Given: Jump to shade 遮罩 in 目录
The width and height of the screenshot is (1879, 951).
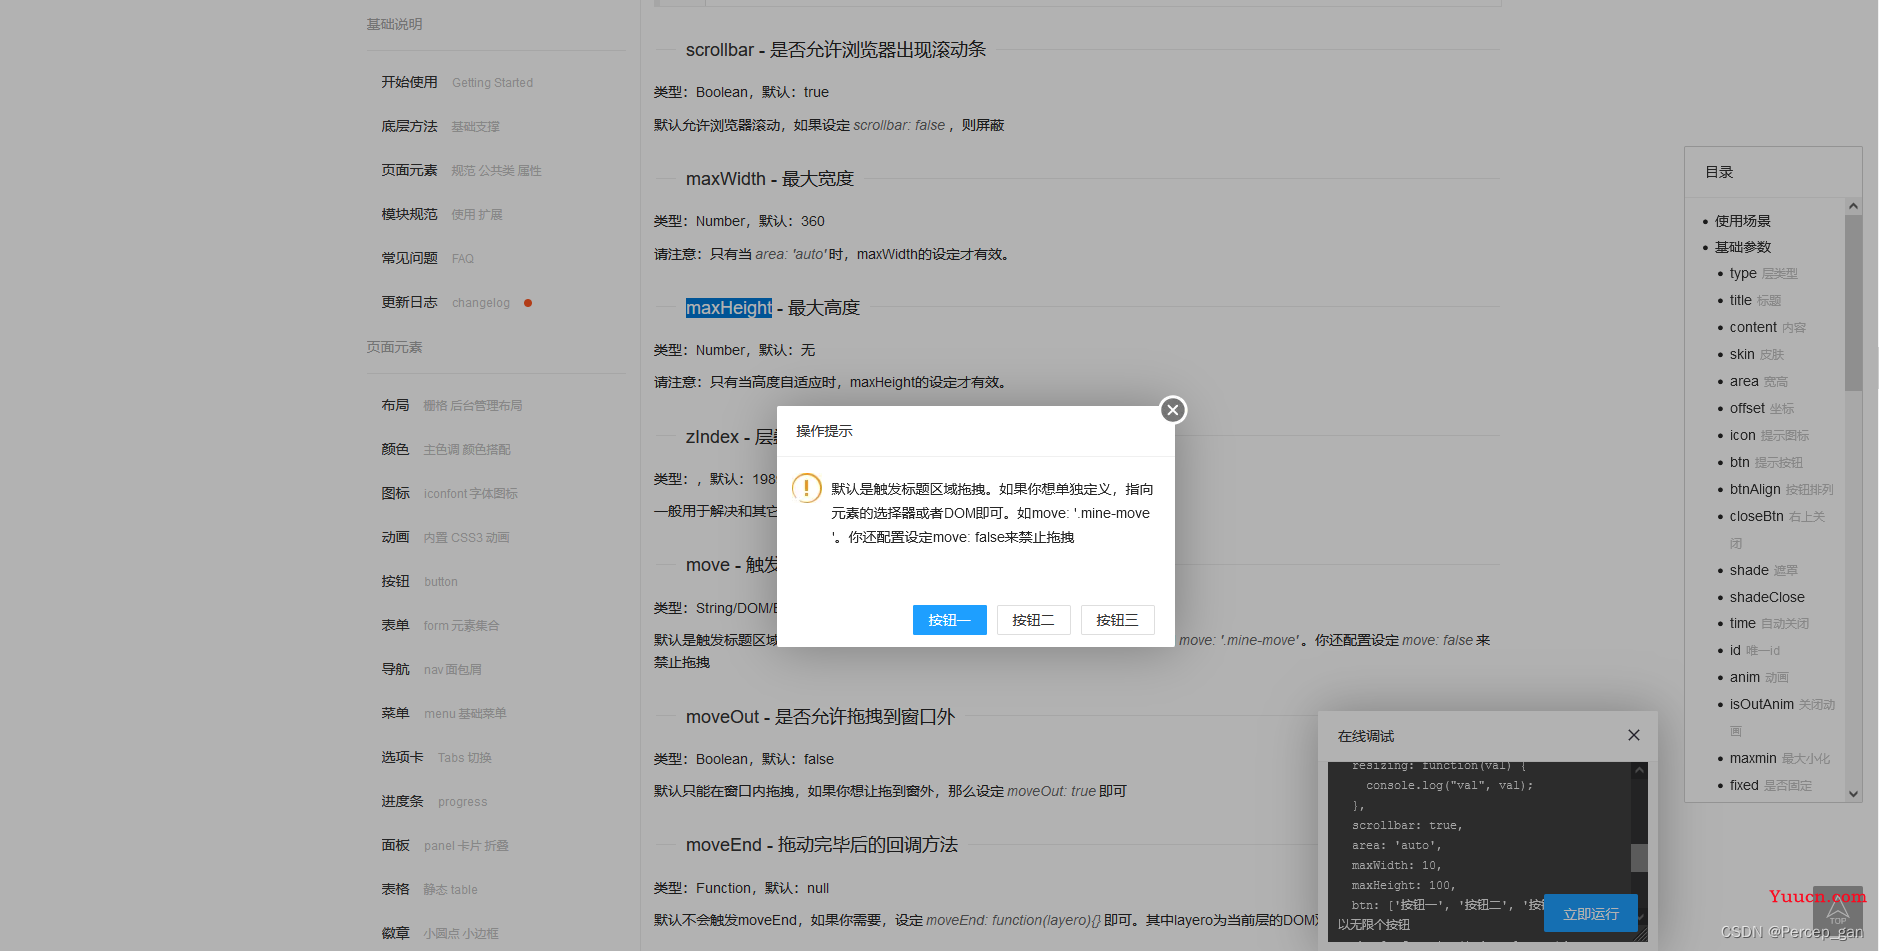Looking at the screenshot, I should [x=1763, y=570].
